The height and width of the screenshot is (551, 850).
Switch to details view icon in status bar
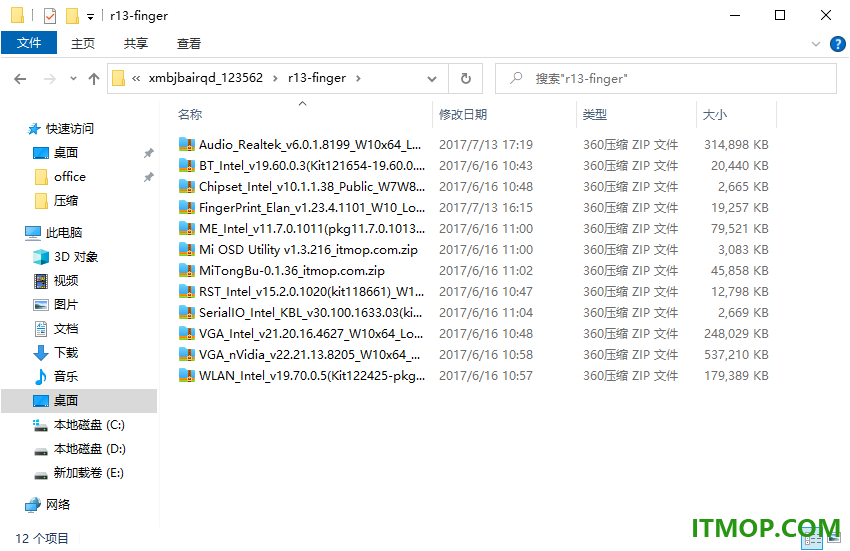[813, 540]
